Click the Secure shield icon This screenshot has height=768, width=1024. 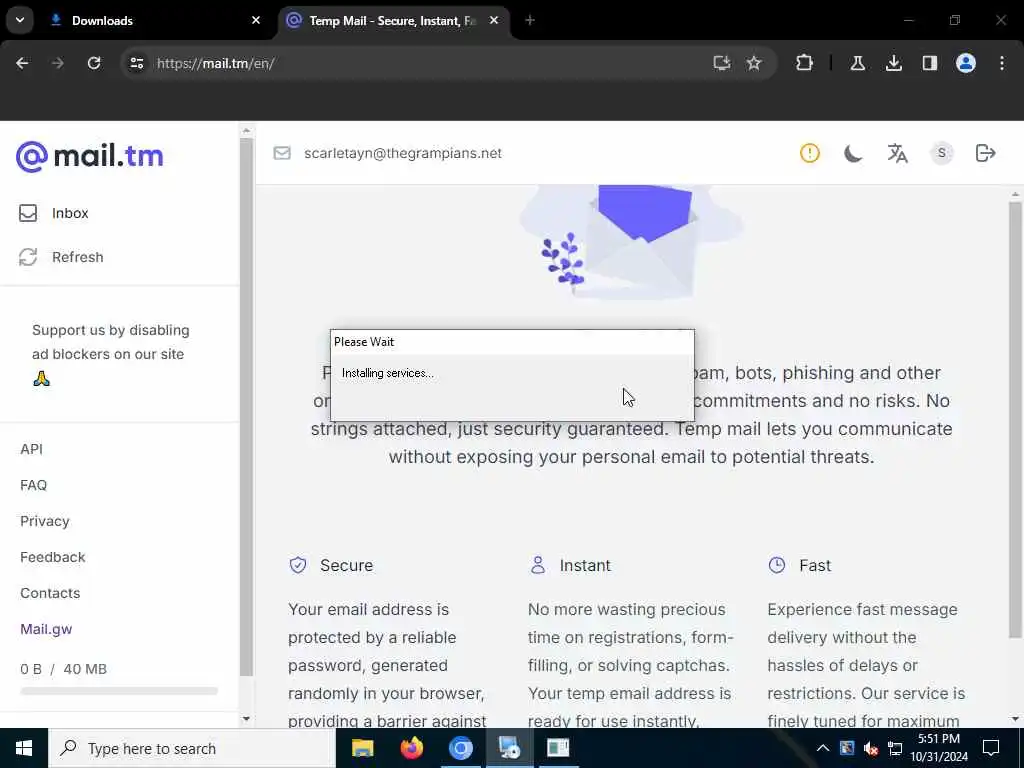coord(298,565)
